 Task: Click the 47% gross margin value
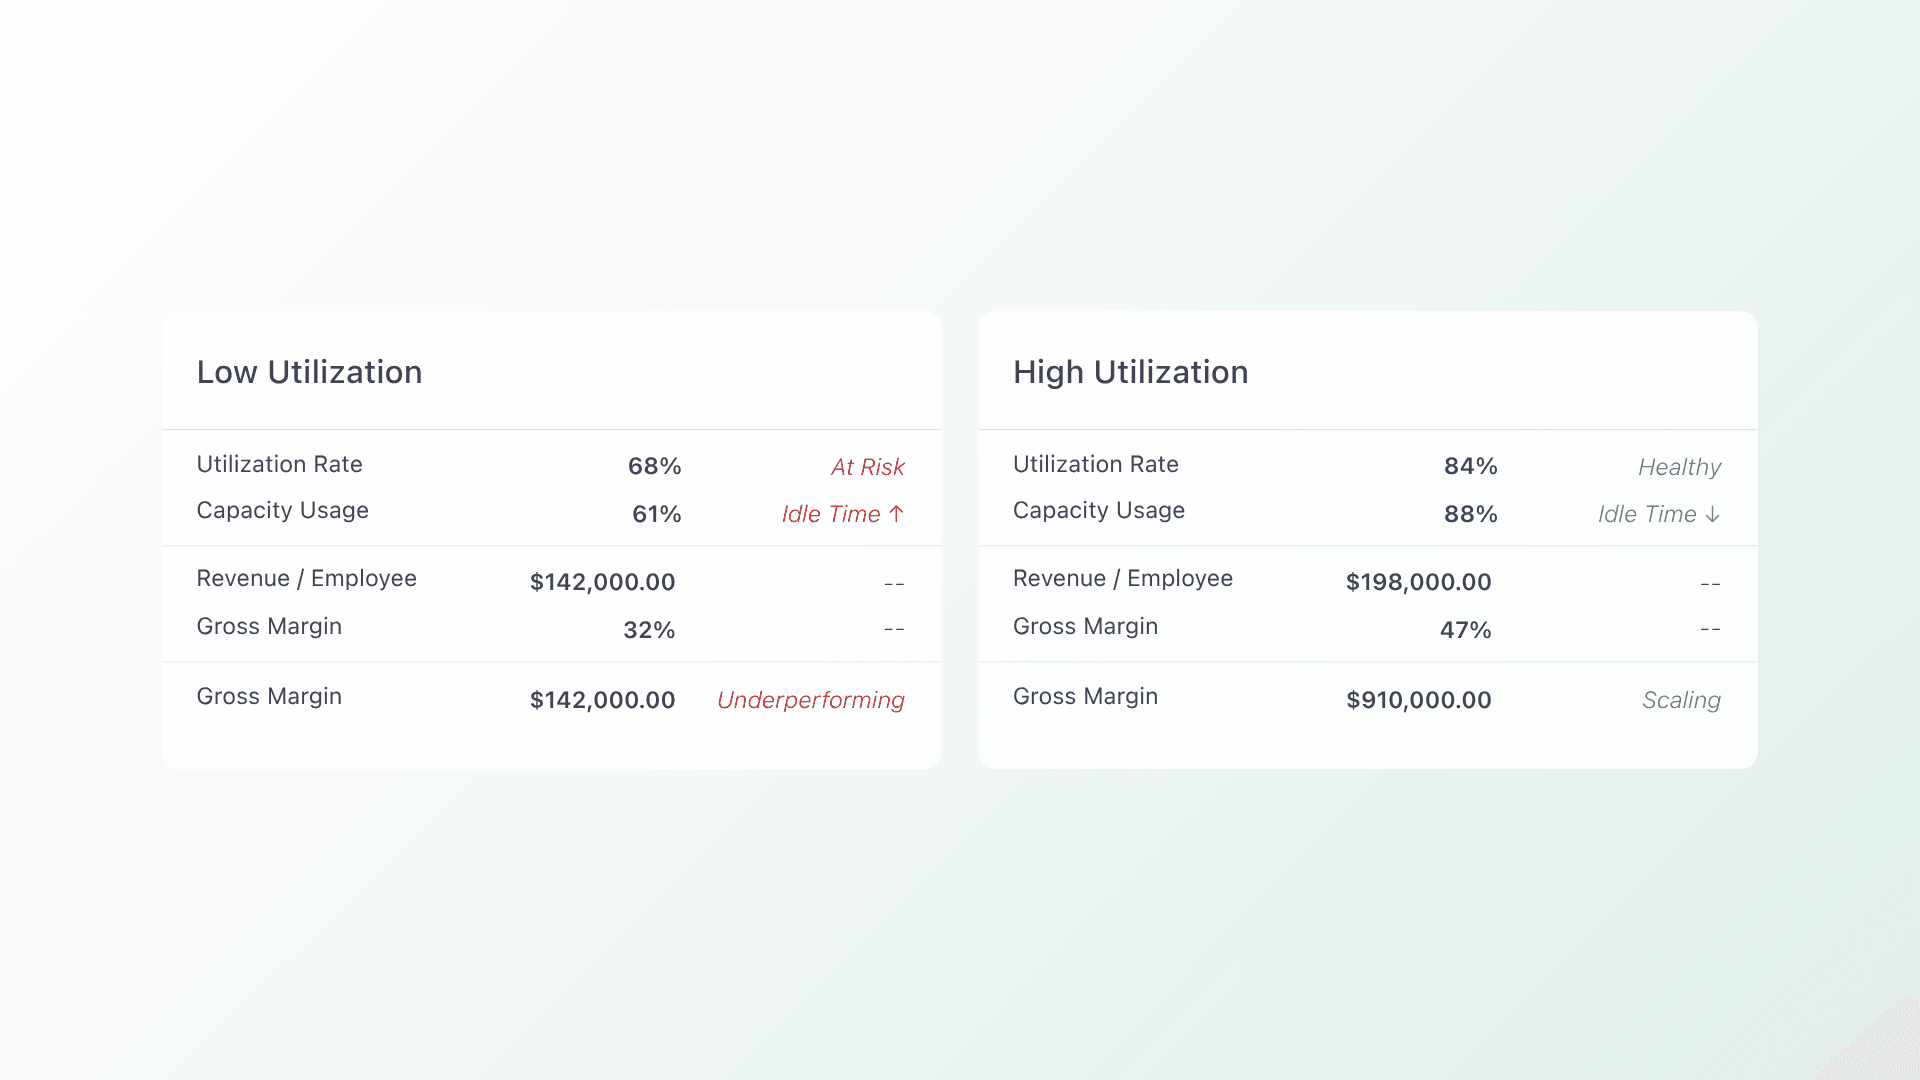point(1465,630)
